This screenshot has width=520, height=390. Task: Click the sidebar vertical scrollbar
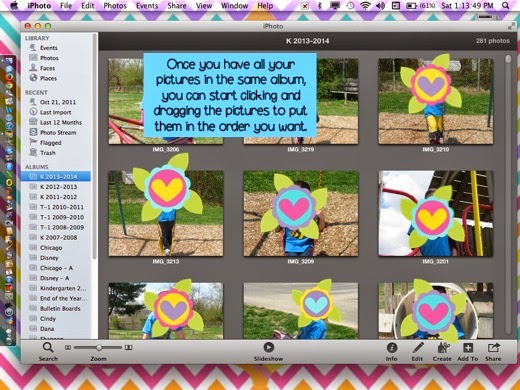click(x=95, y=147)
